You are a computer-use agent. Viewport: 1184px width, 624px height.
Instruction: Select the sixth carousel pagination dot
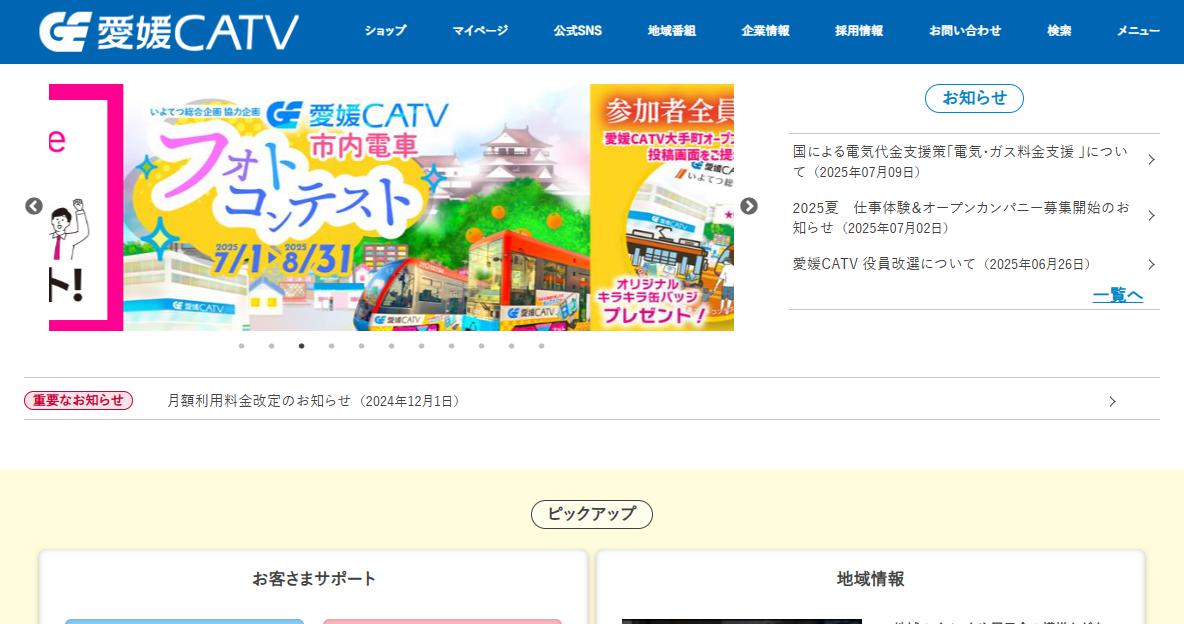click(391, 346)
